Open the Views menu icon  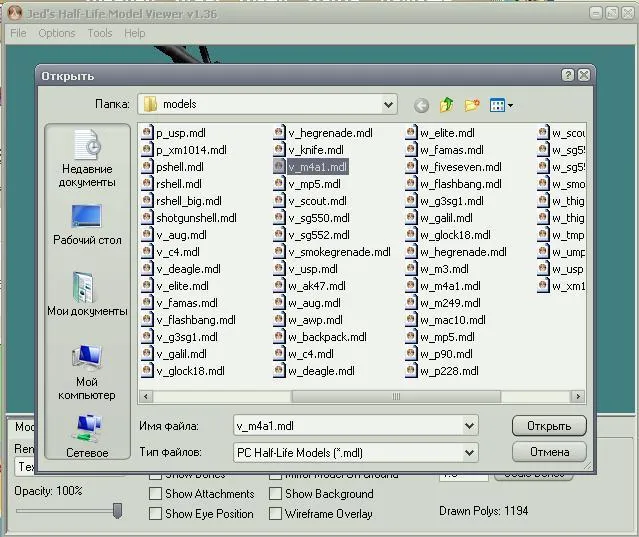500,105
